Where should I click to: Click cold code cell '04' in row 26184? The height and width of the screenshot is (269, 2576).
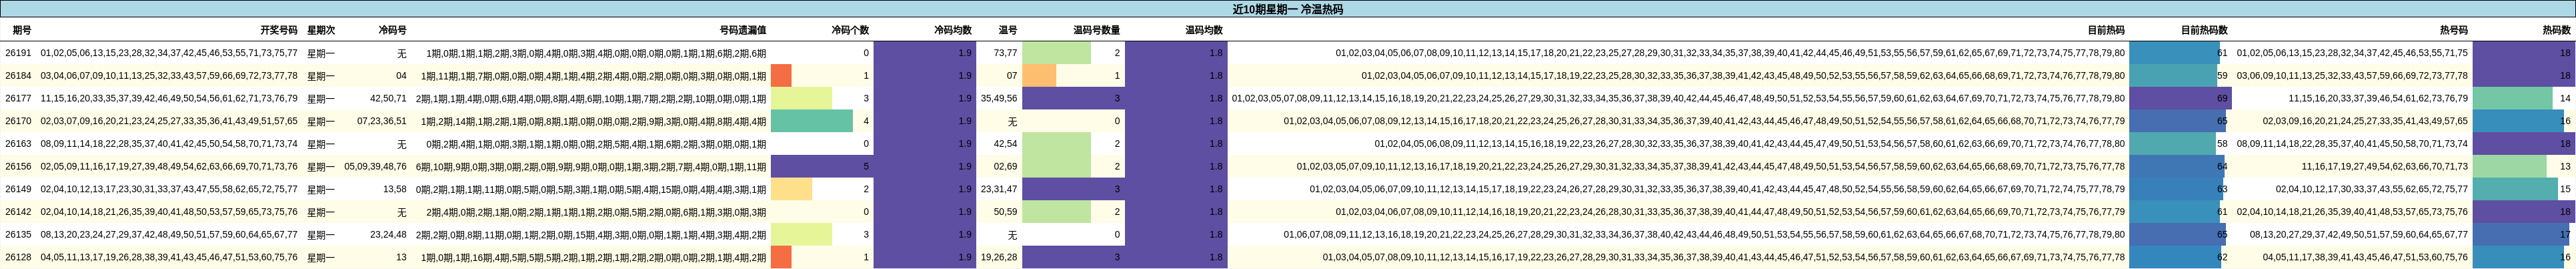(x=401, y=76)
